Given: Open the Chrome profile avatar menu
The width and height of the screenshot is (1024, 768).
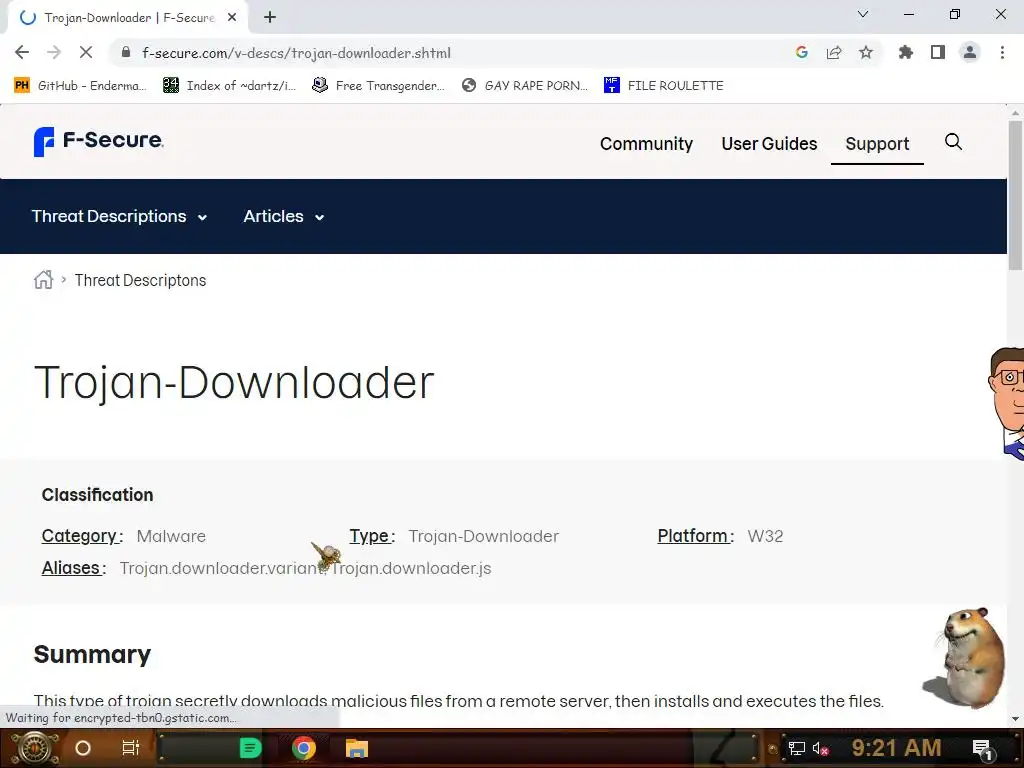Looking at the screenshot, I should 970,52.
